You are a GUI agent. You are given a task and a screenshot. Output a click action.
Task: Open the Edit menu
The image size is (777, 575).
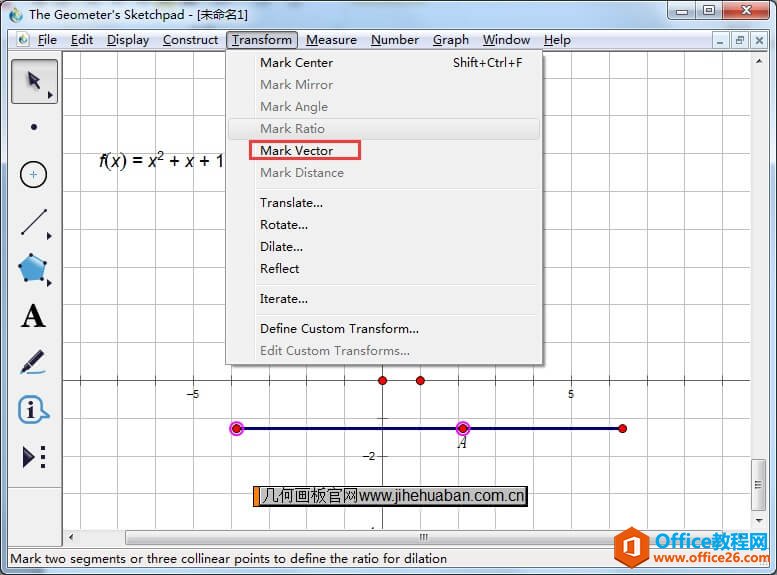(x=82, y=40)
